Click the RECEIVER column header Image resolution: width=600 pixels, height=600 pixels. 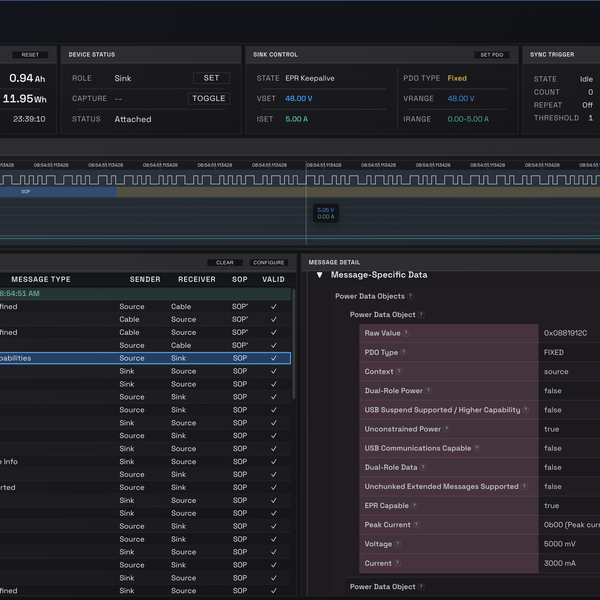(197, 279)
